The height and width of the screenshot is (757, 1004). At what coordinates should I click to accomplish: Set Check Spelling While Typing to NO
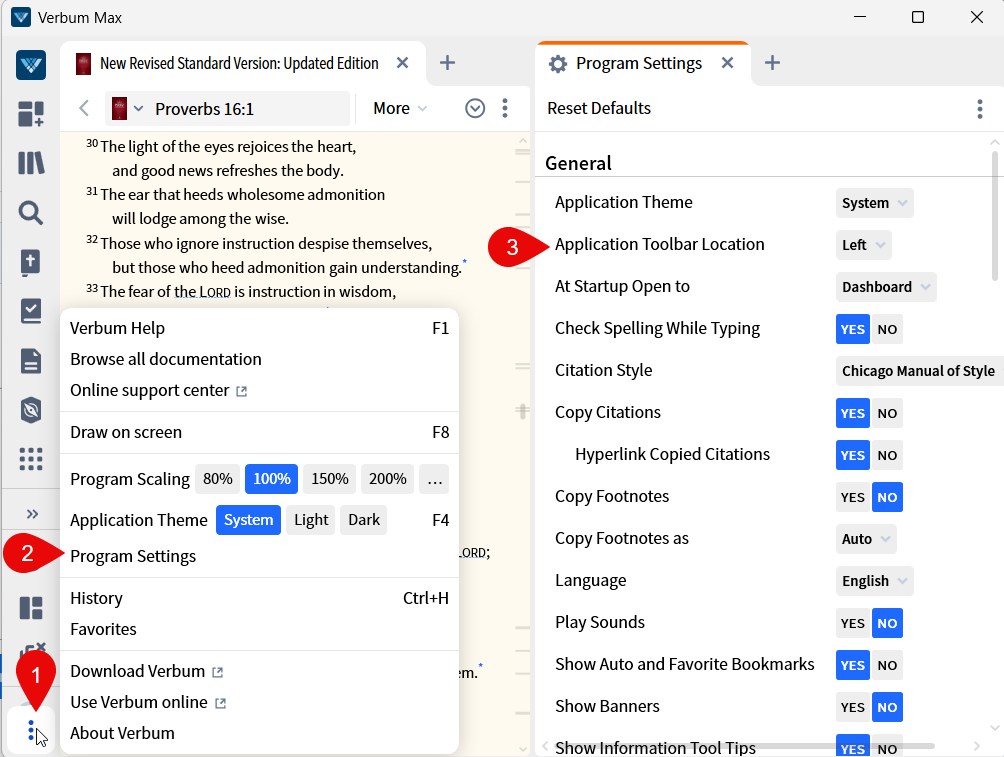[887, 329]
